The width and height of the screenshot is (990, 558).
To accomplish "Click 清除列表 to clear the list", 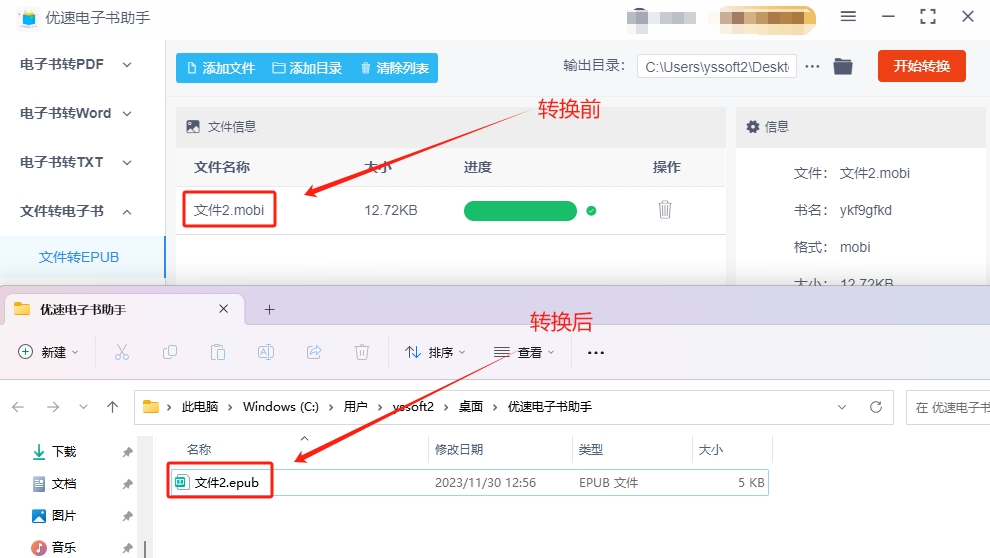I will [395, 68].
